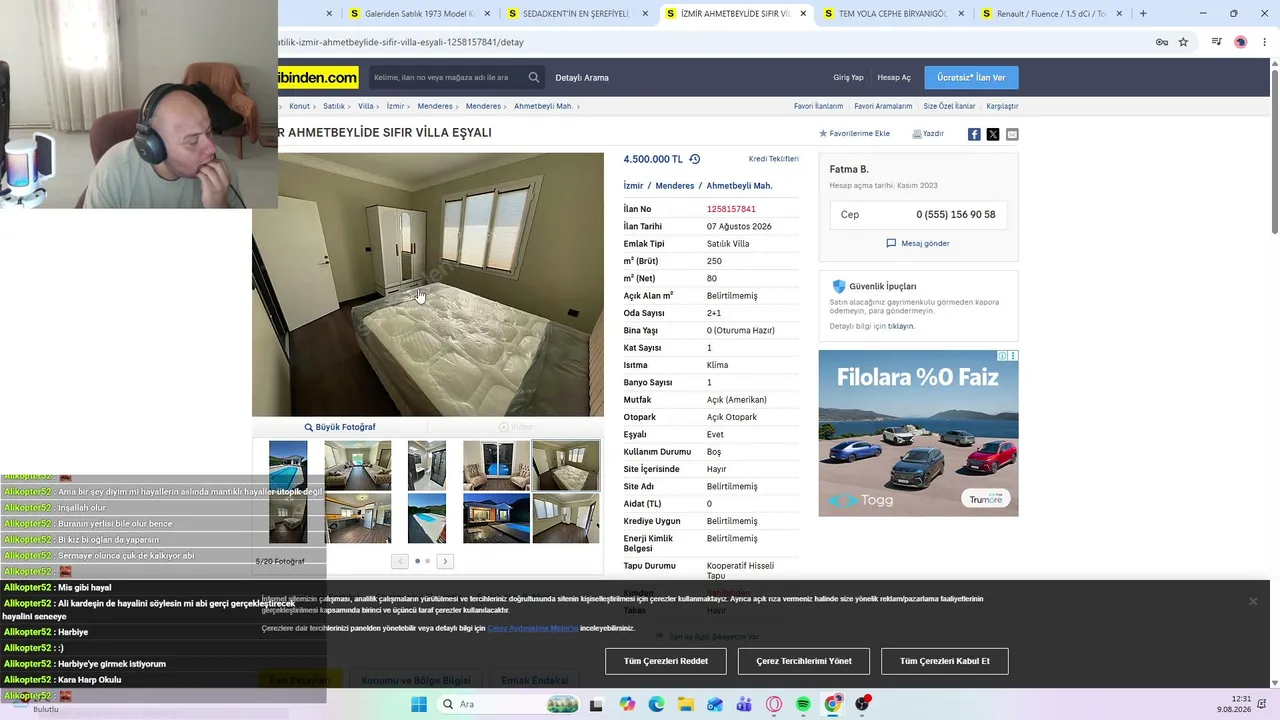Select the night exterior pool thumbnail
Viewport: 1280px width, 720px height.
496,518
